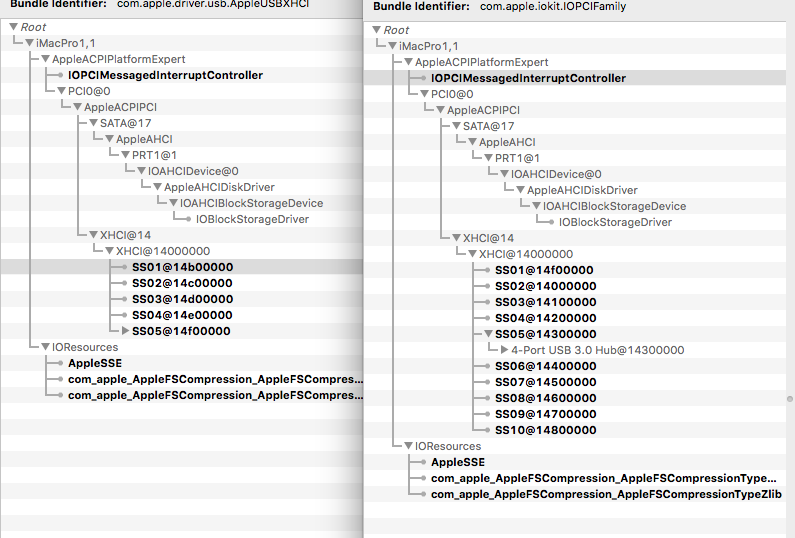Select SS10@14800000 in right window
This screenshot has height=538, width=795.
[x=546, y=429]
